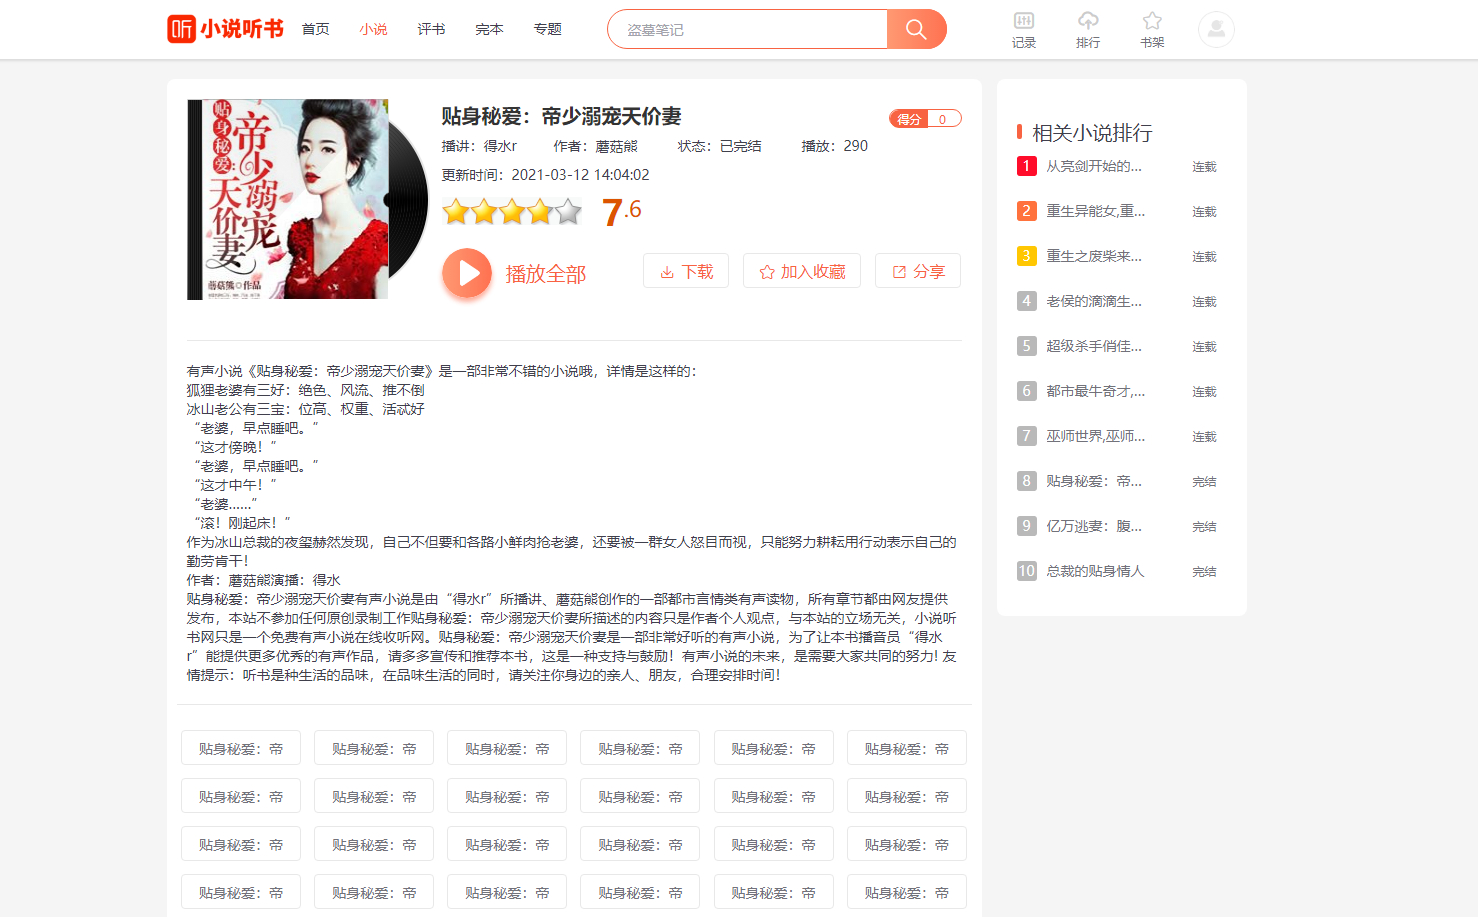Open the 完本 menu item

pos(489,29)
